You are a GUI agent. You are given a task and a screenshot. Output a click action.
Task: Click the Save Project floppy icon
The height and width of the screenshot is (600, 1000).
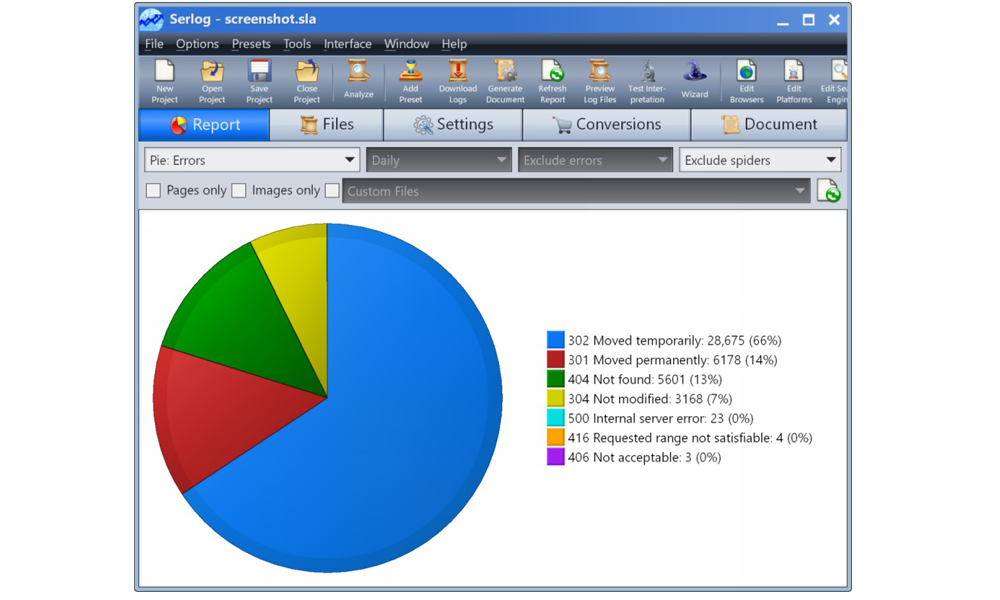[x=259, y=80]
